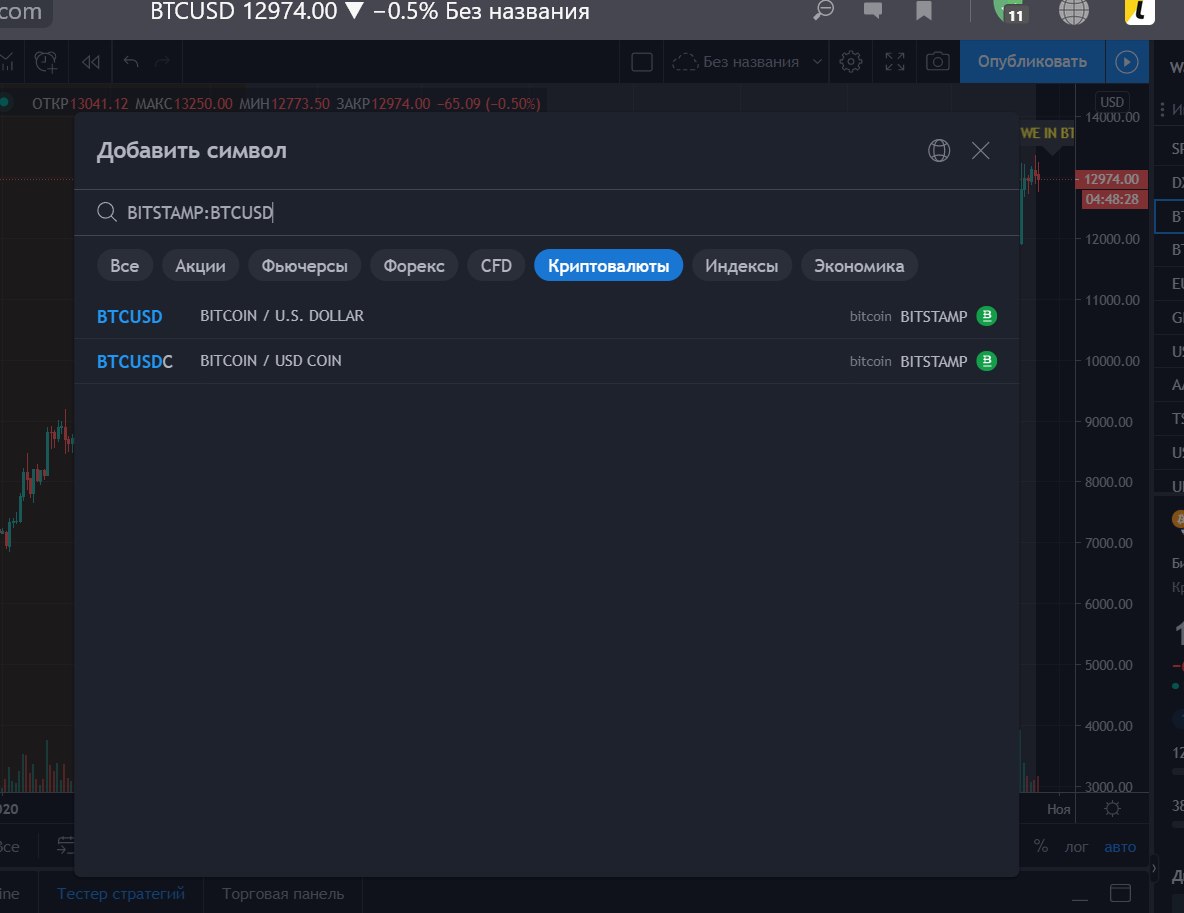The image size is (1184, 913).
Task: Select the Фьючерсы filter tab
Action: (x=304, y=266)
